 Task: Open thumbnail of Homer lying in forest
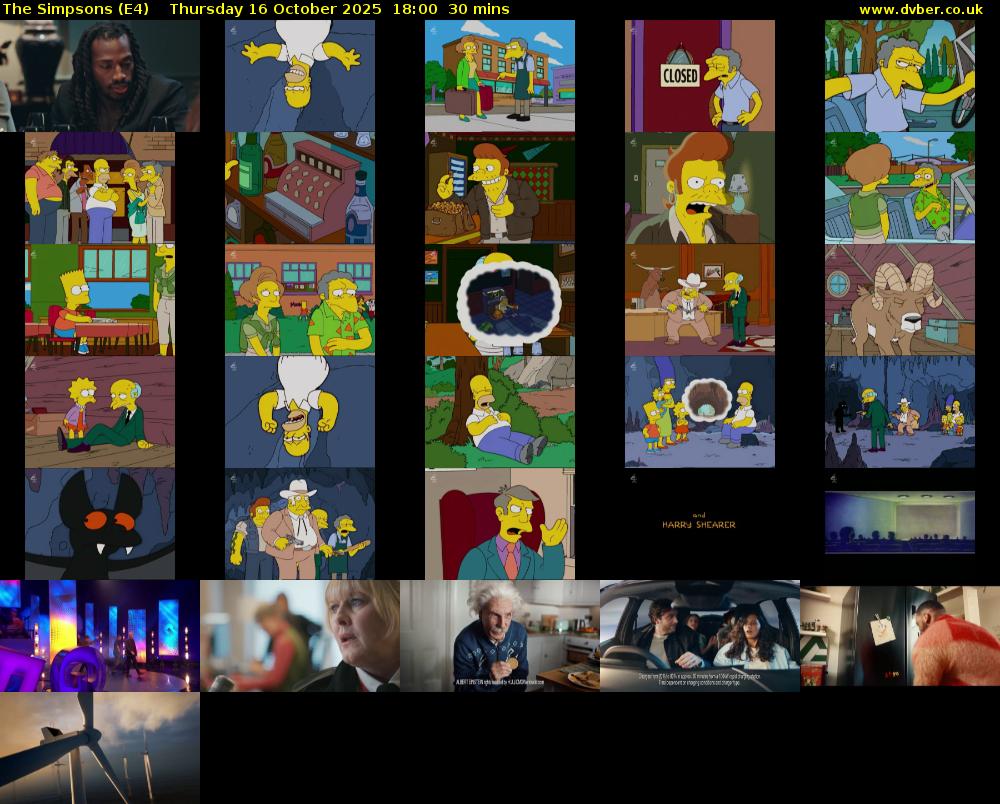(500, 412)
